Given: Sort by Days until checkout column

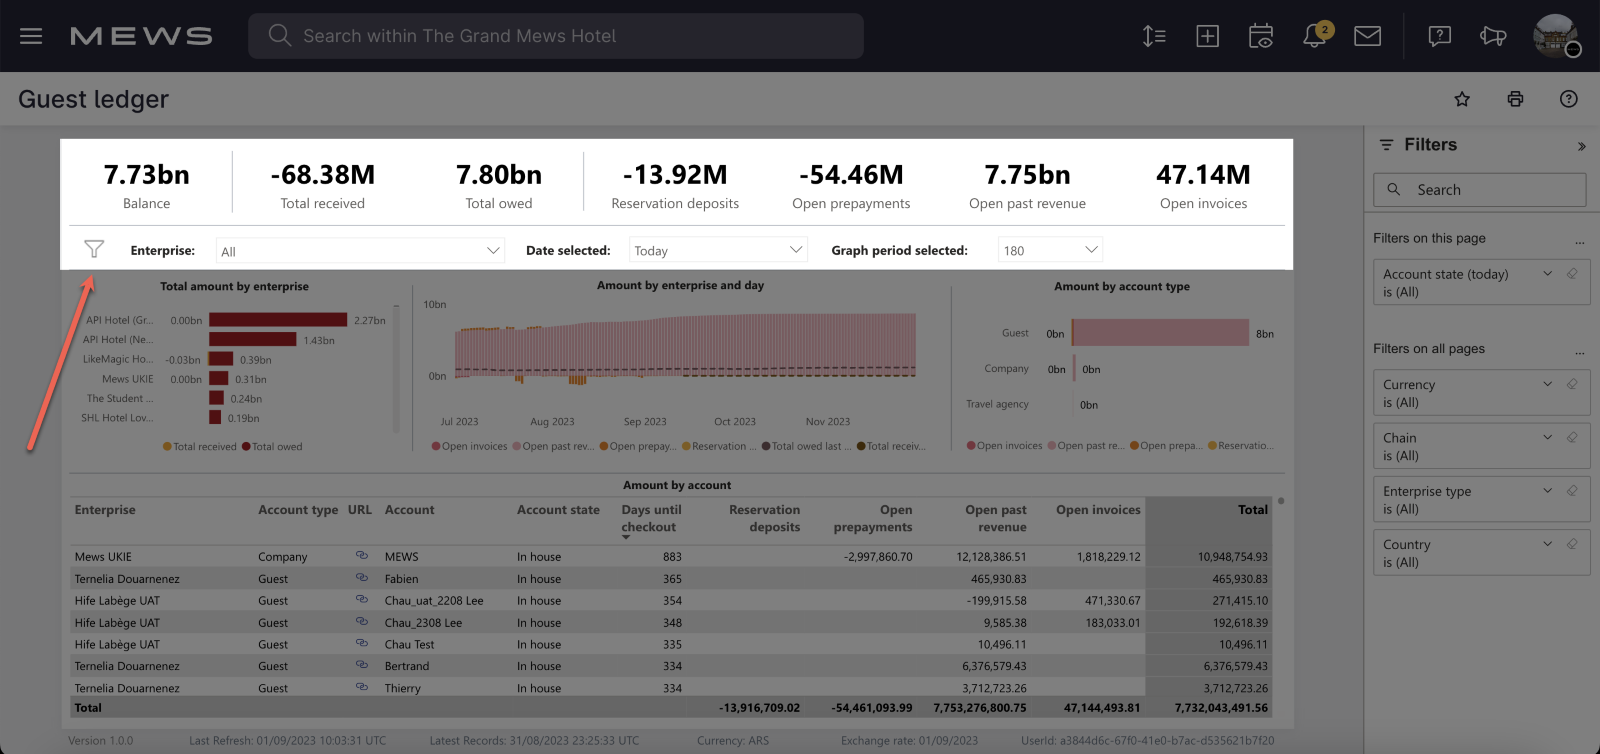Looking at the screenshot, I should tap(650, 518).
